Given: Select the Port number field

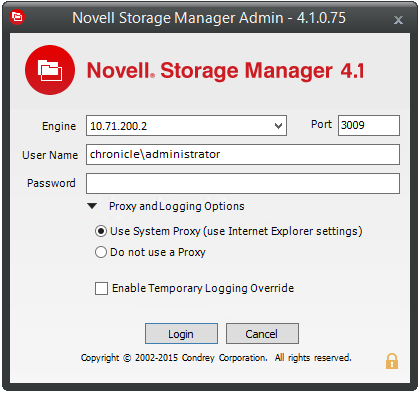Looking at the screenshot, I should point(369,125).
